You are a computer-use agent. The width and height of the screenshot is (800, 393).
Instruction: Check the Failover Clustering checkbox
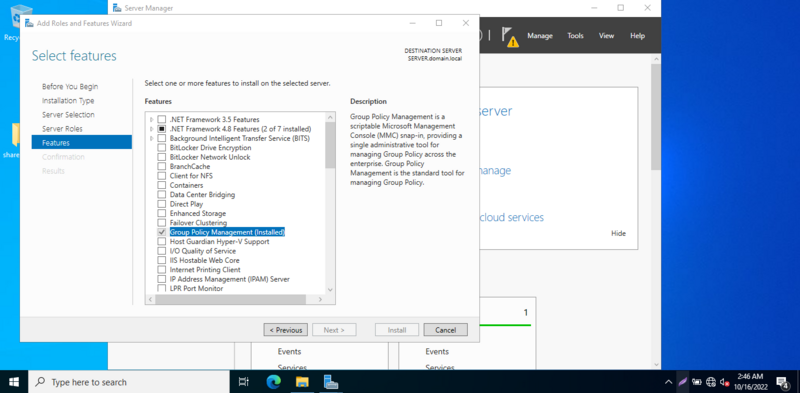(x=162, y=223)
